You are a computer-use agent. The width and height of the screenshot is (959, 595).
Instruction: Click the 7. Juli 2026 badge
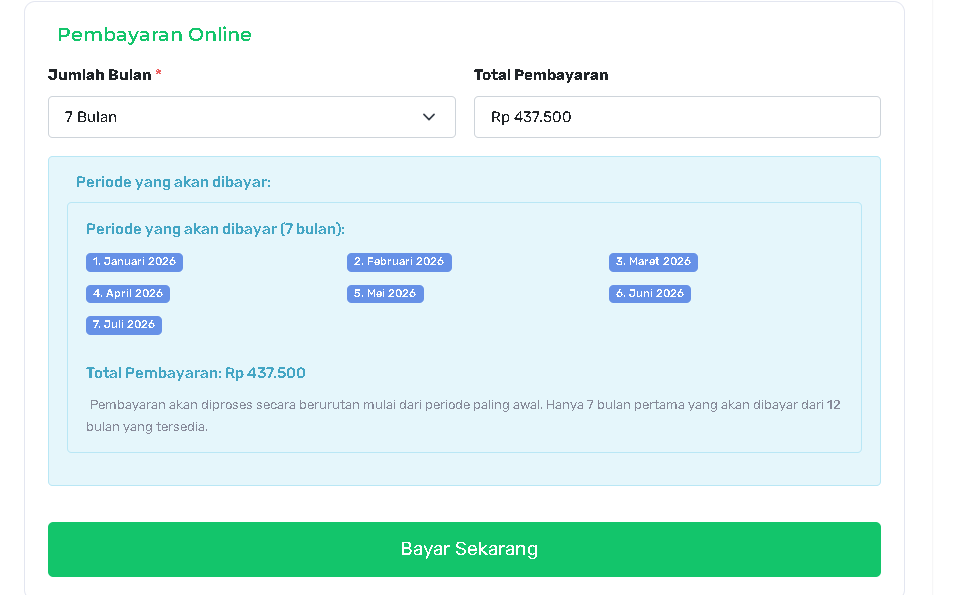click(124, 325)
